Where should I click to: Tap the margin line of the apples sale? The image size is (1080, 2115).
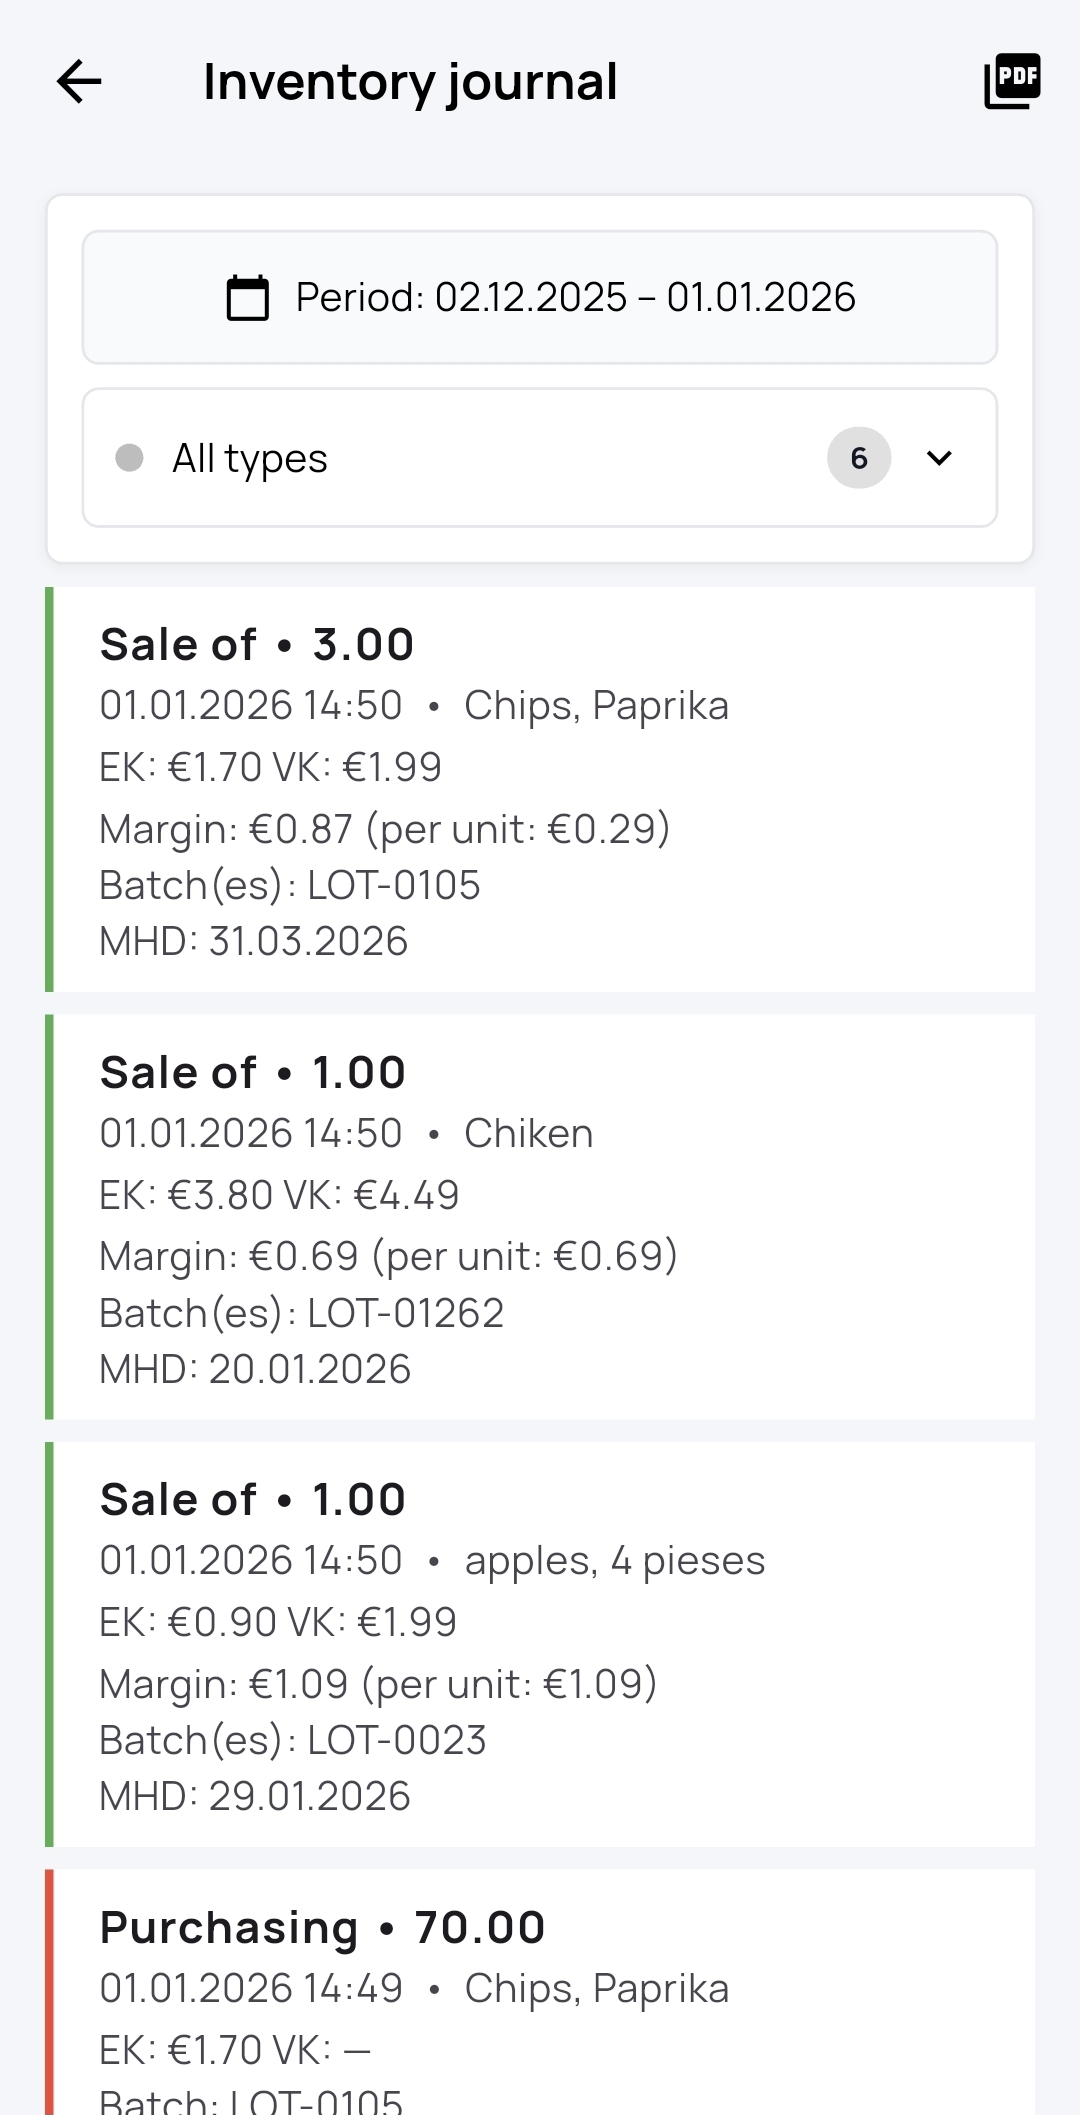(378, 1685)
